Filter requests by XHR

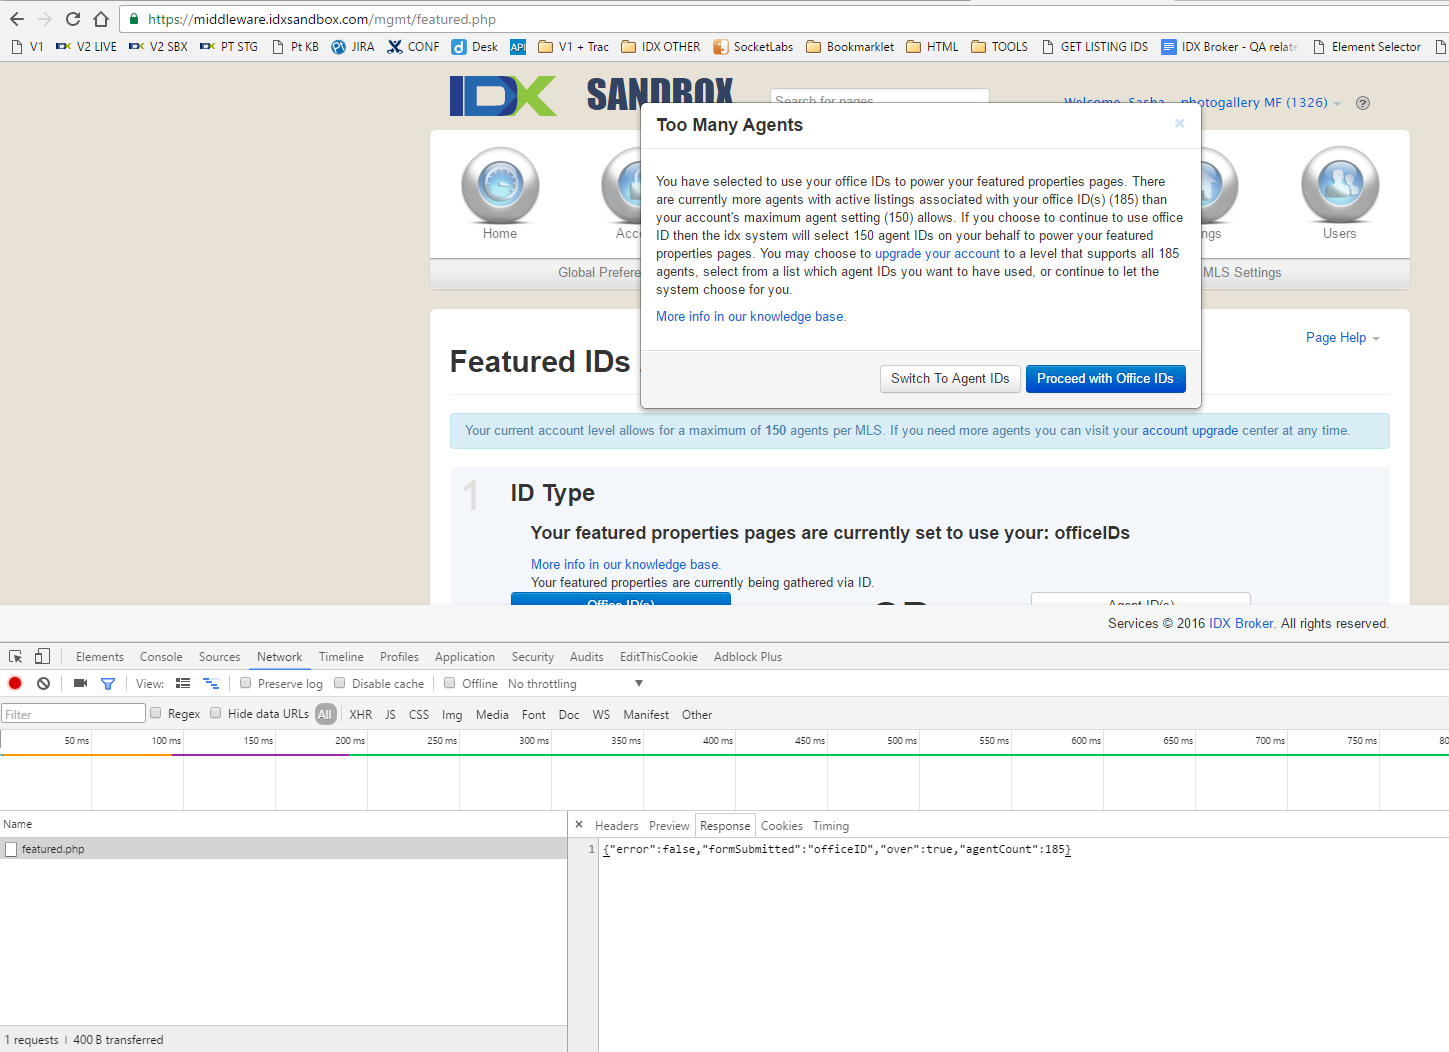tap(361, 715)
